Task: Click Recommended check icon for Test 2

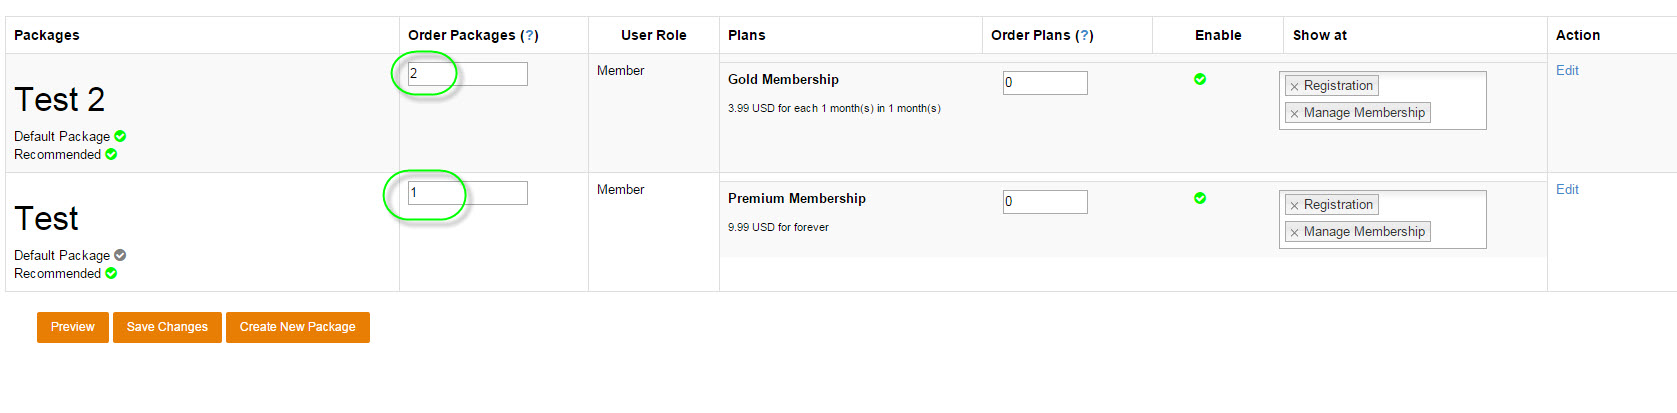Action: 111,154
